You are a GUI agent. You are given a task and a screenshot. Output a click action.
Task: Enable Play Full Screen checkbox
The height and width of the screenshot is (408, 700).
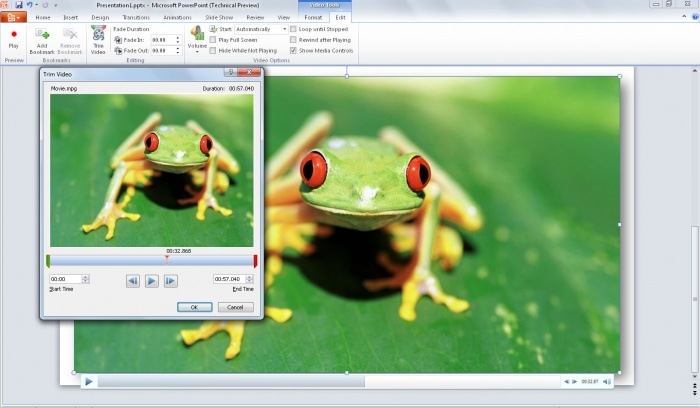click(x=213, y=40)
